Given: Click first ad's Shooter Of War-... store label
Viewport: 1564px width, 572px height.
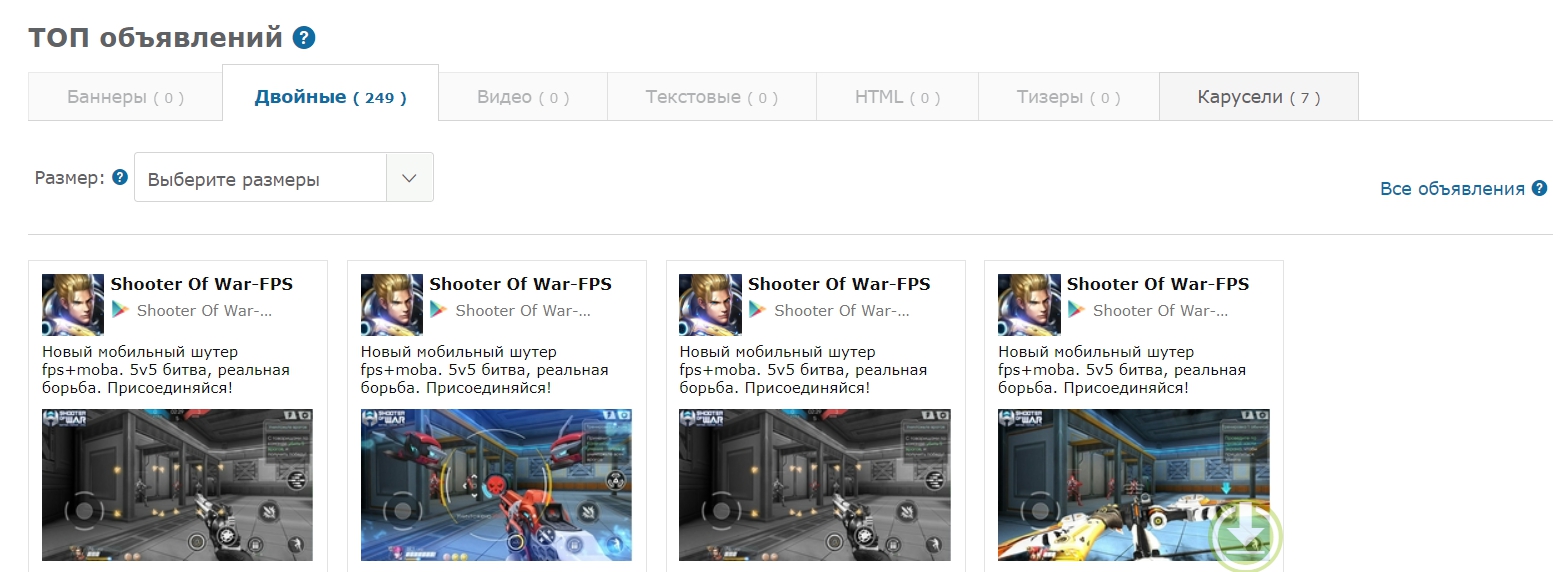Looking at the screenshot, I should pos(204,311).
